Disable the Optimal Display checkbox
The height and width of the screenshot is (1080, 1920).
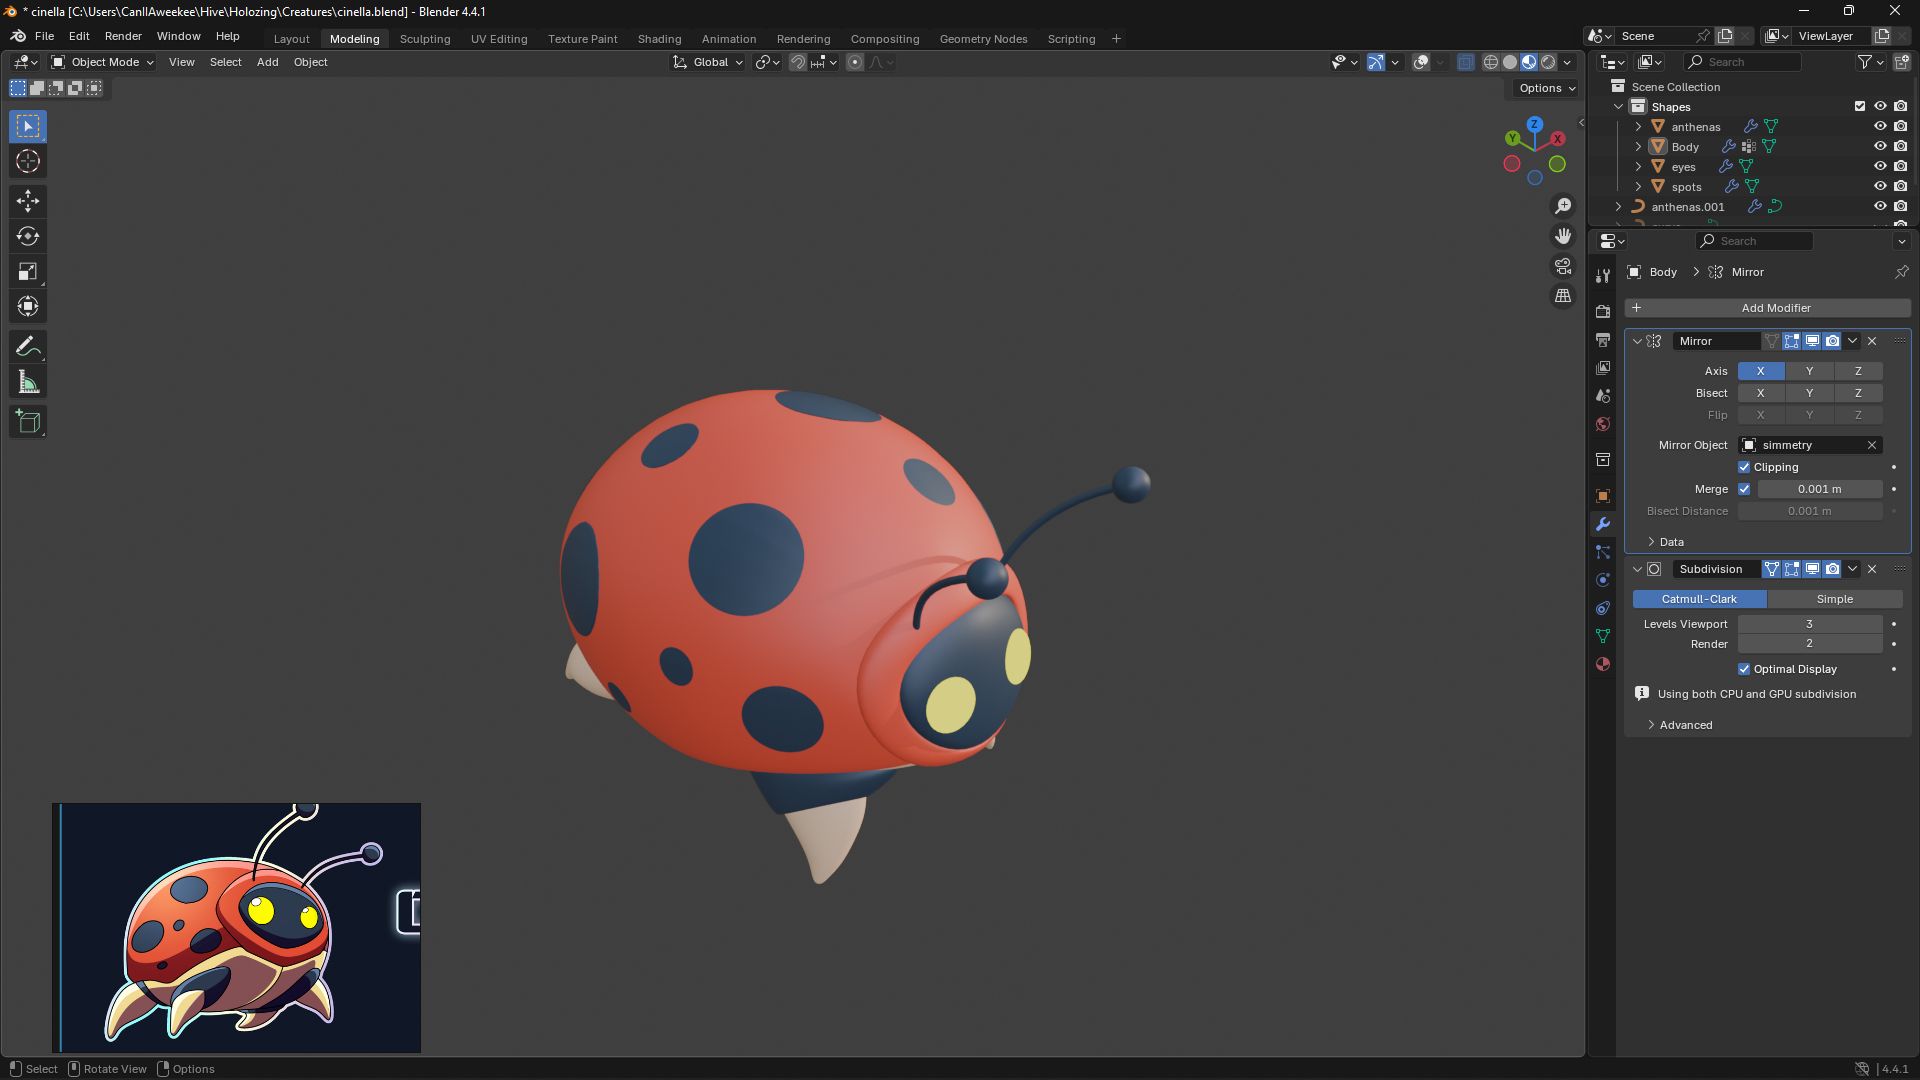(x=1744, y=669)
